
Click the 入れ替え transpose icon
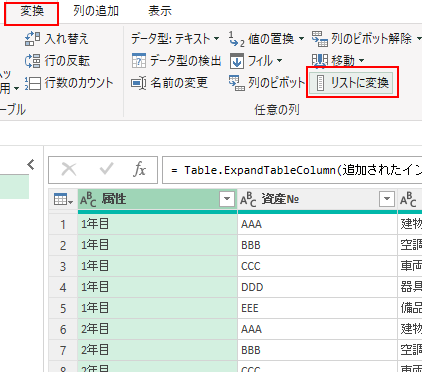point(33,39)
